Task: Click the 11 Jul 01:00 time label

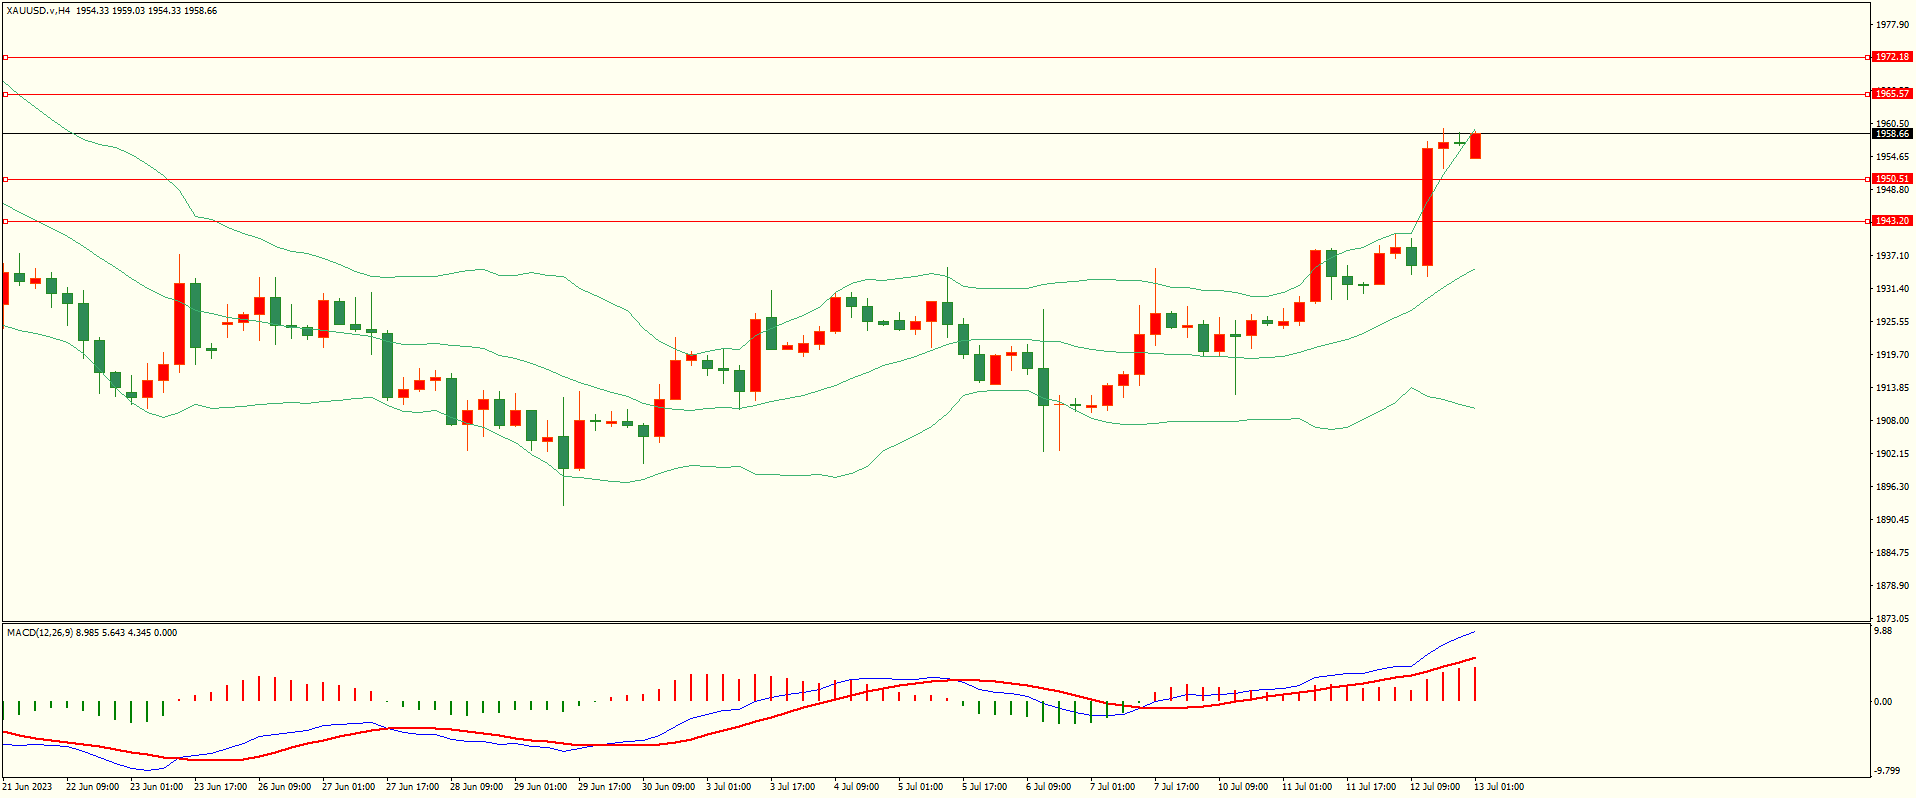Action: point(1306,787)
